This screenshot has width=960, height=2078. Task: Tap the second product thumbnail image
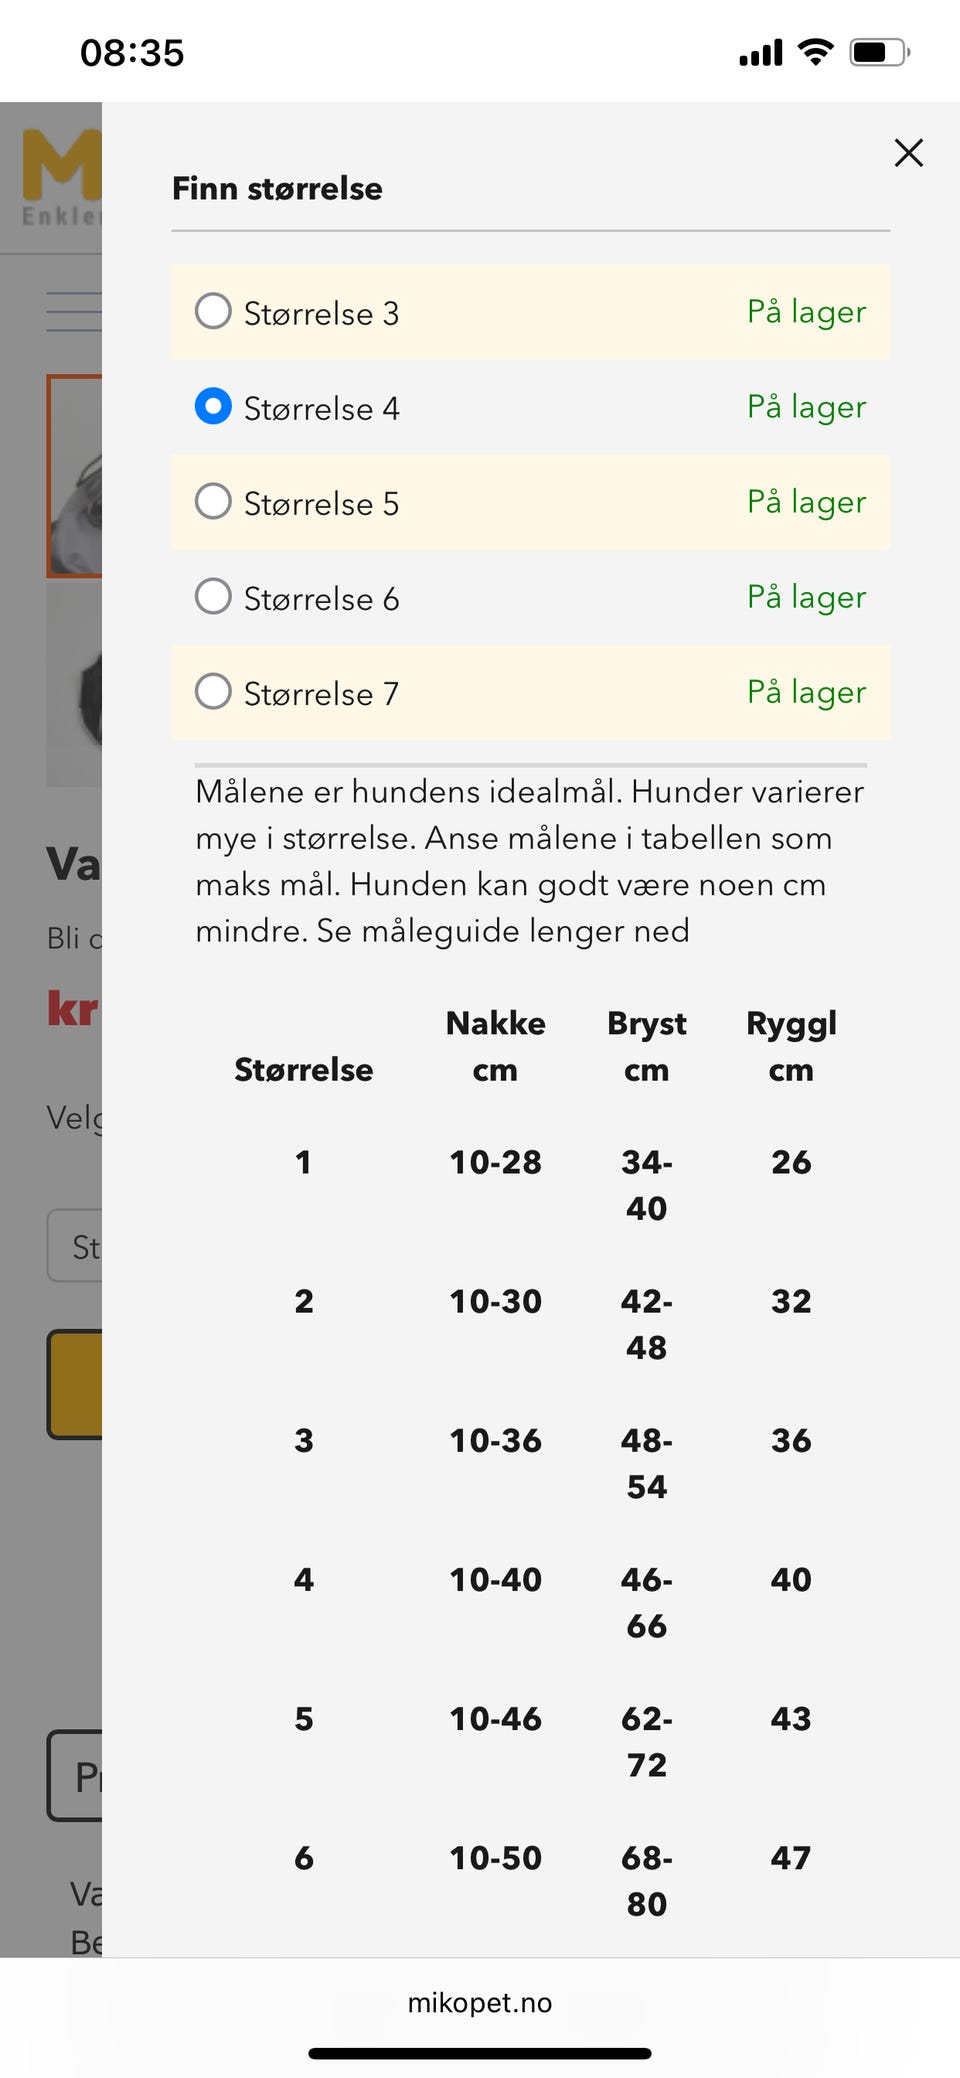pyautogui.click(x=74, y=685)
